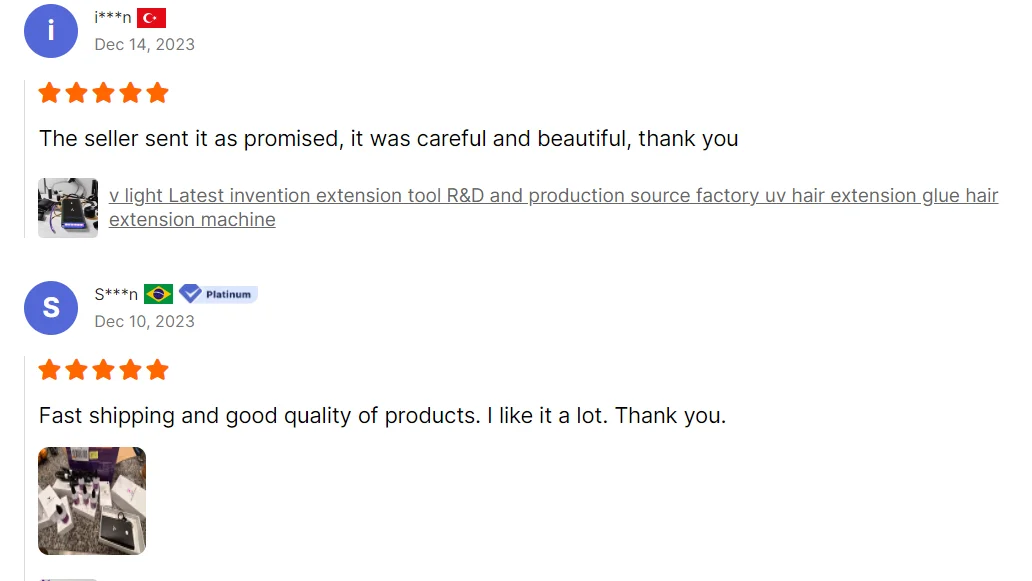The height and width of the screenshot is (581, 1032).
Task: Click the Dec 14, 2023 review date
Action: point(144,44)
